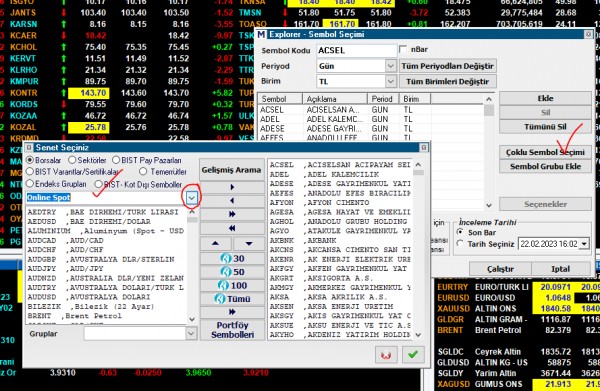Open the Birim TL dropdown
600x391 pixels.
click(390, 81)
